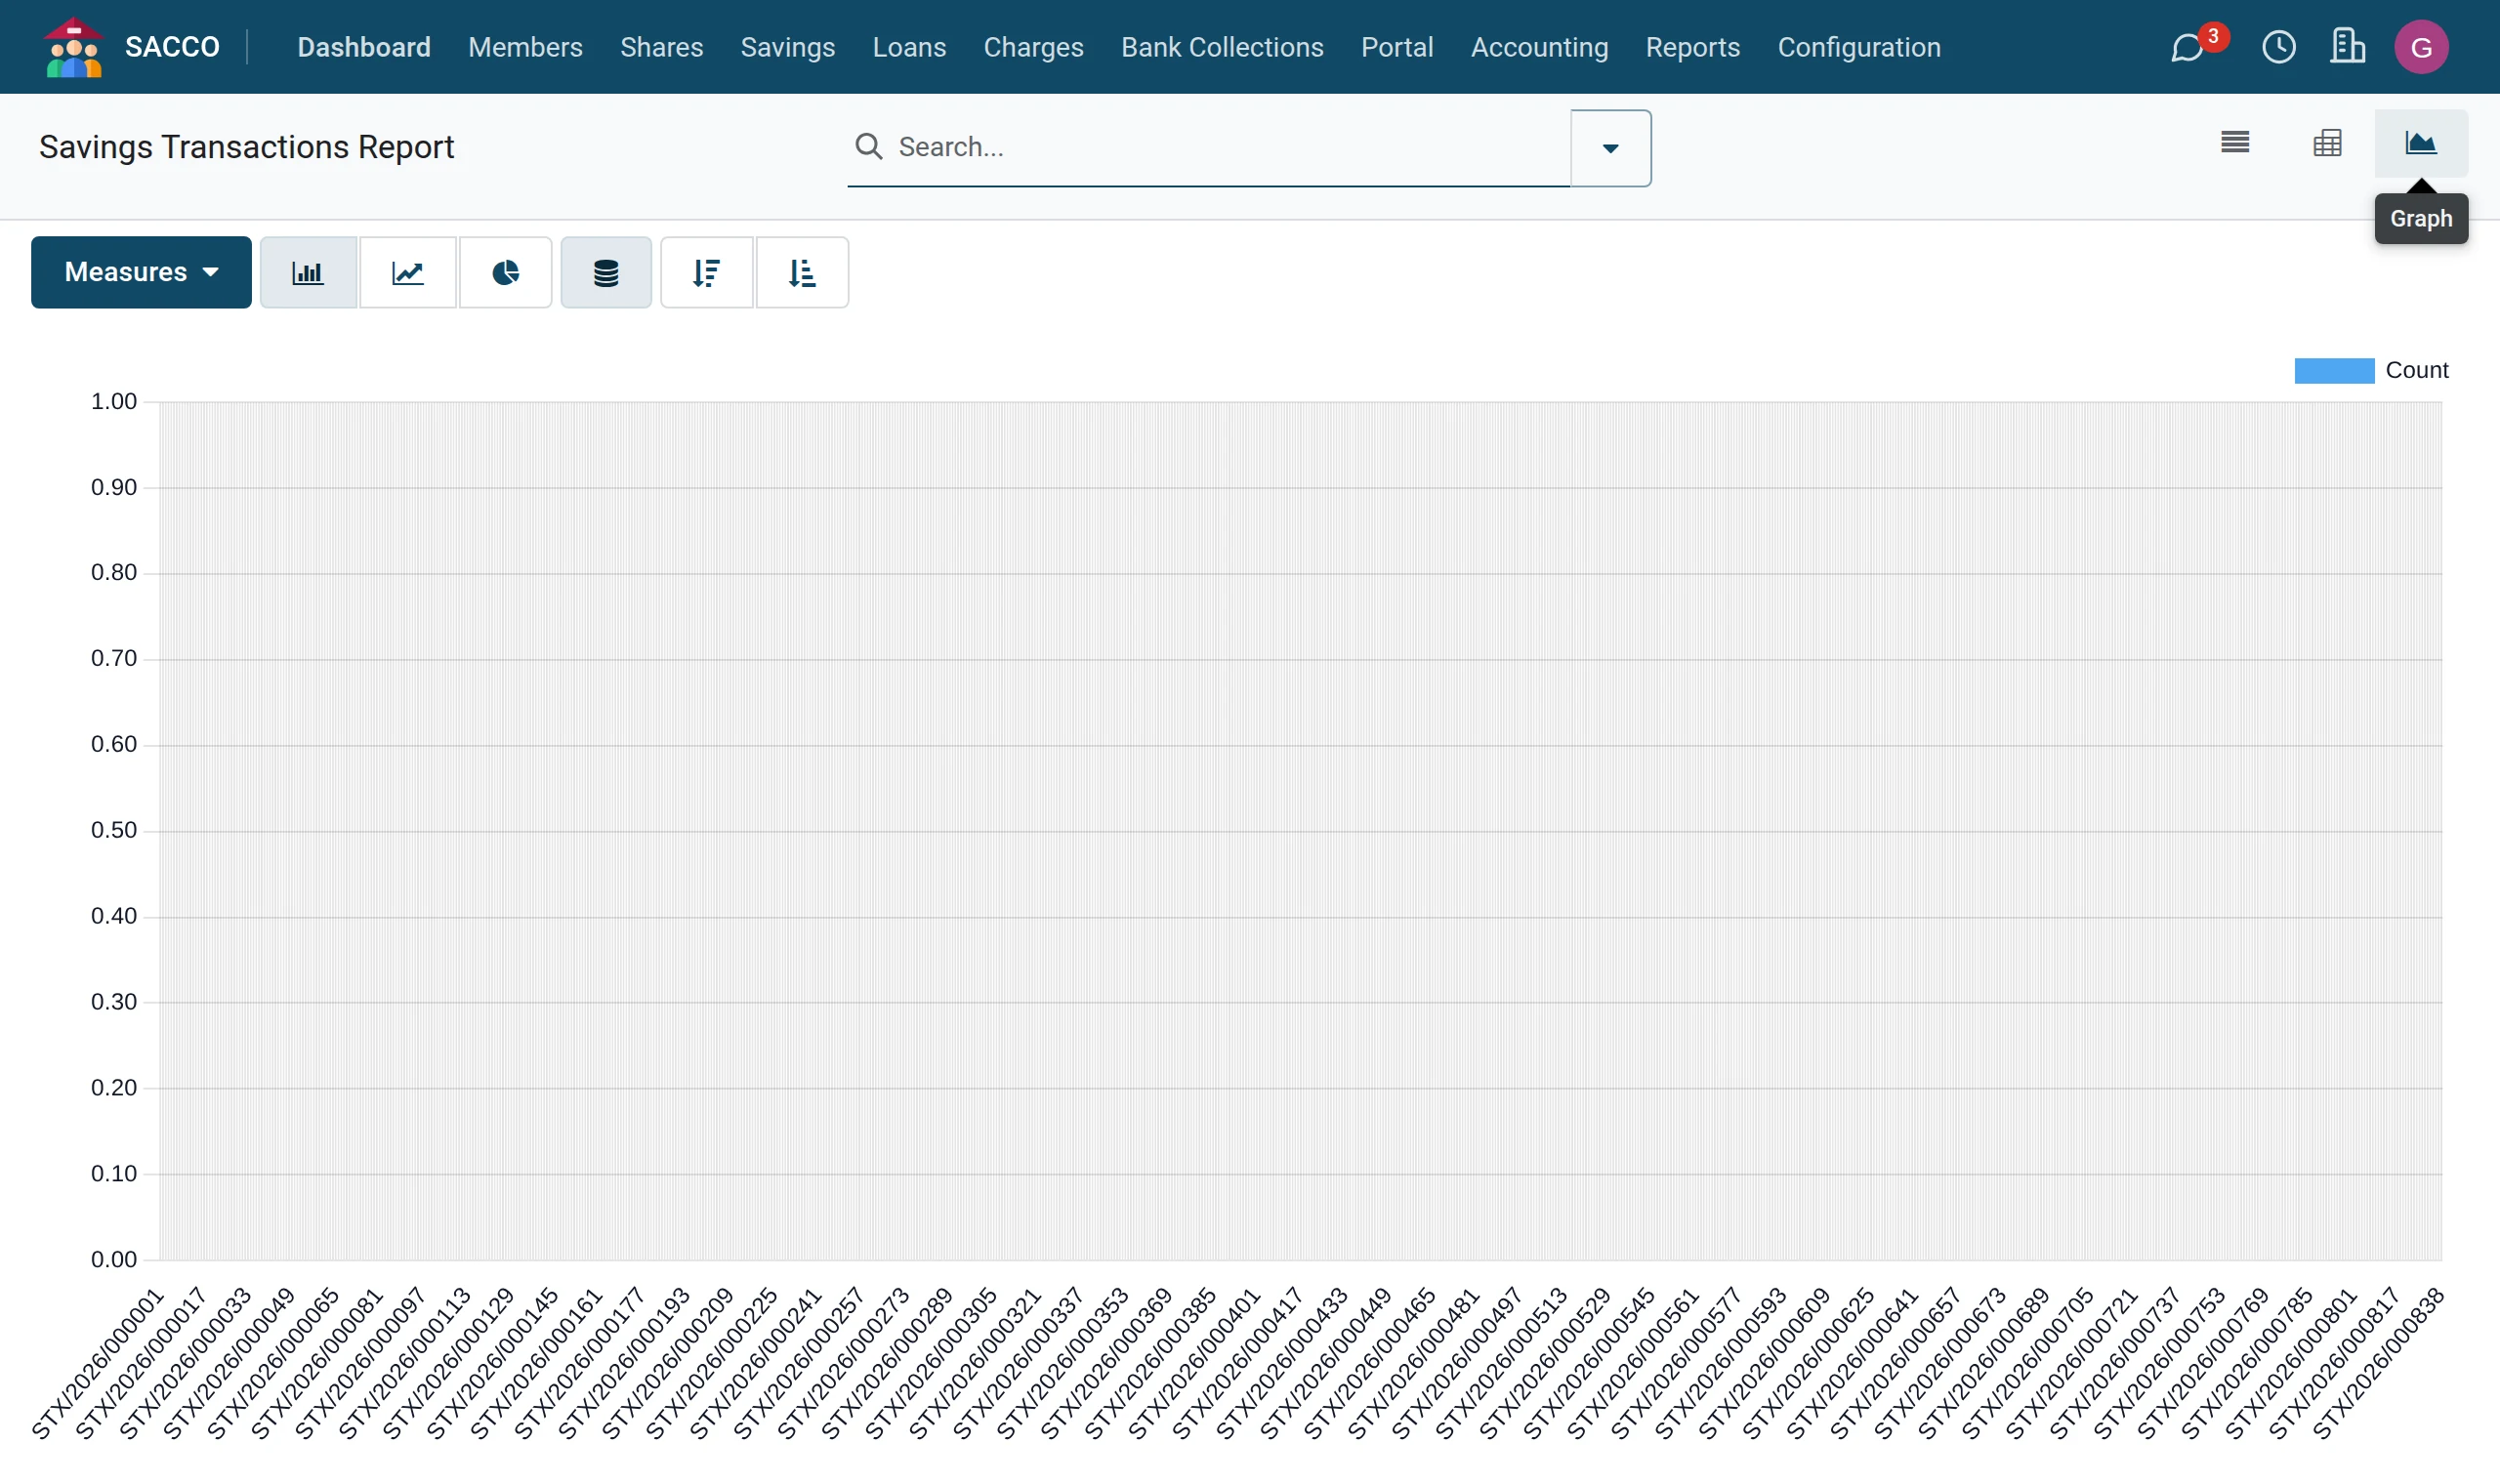Screen dimensions: 2500x1484
Task: Toggle stacked chart option
Action: pos(606,272)
